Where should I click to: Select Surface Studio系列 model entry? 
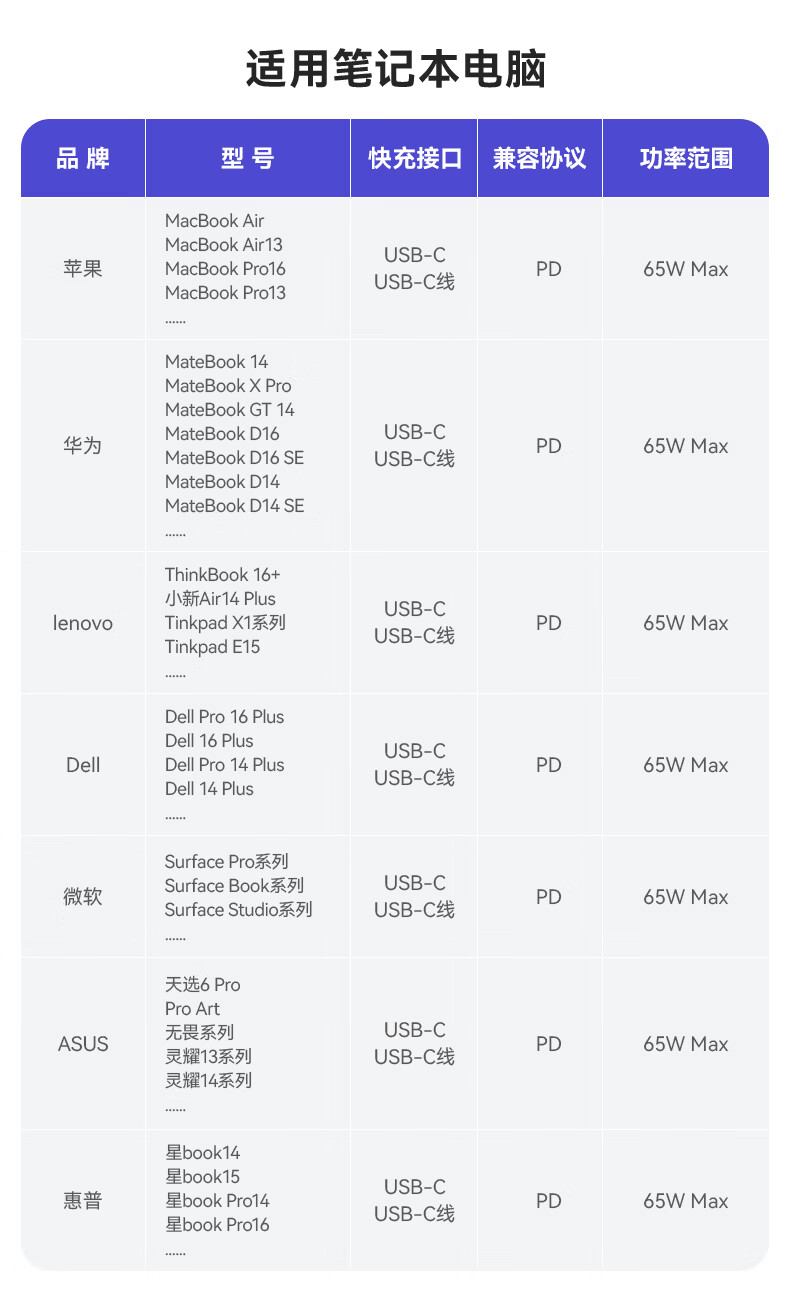click(x=238, y=910)
